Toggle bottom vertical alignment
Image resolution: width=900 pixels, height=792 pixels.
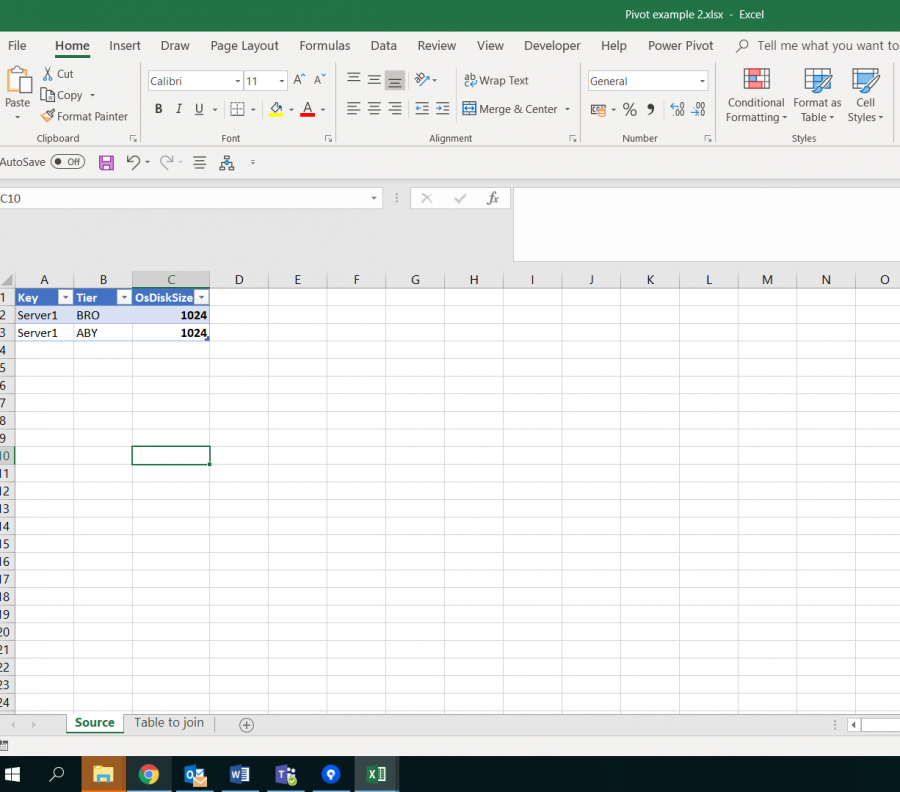[395, 80]
